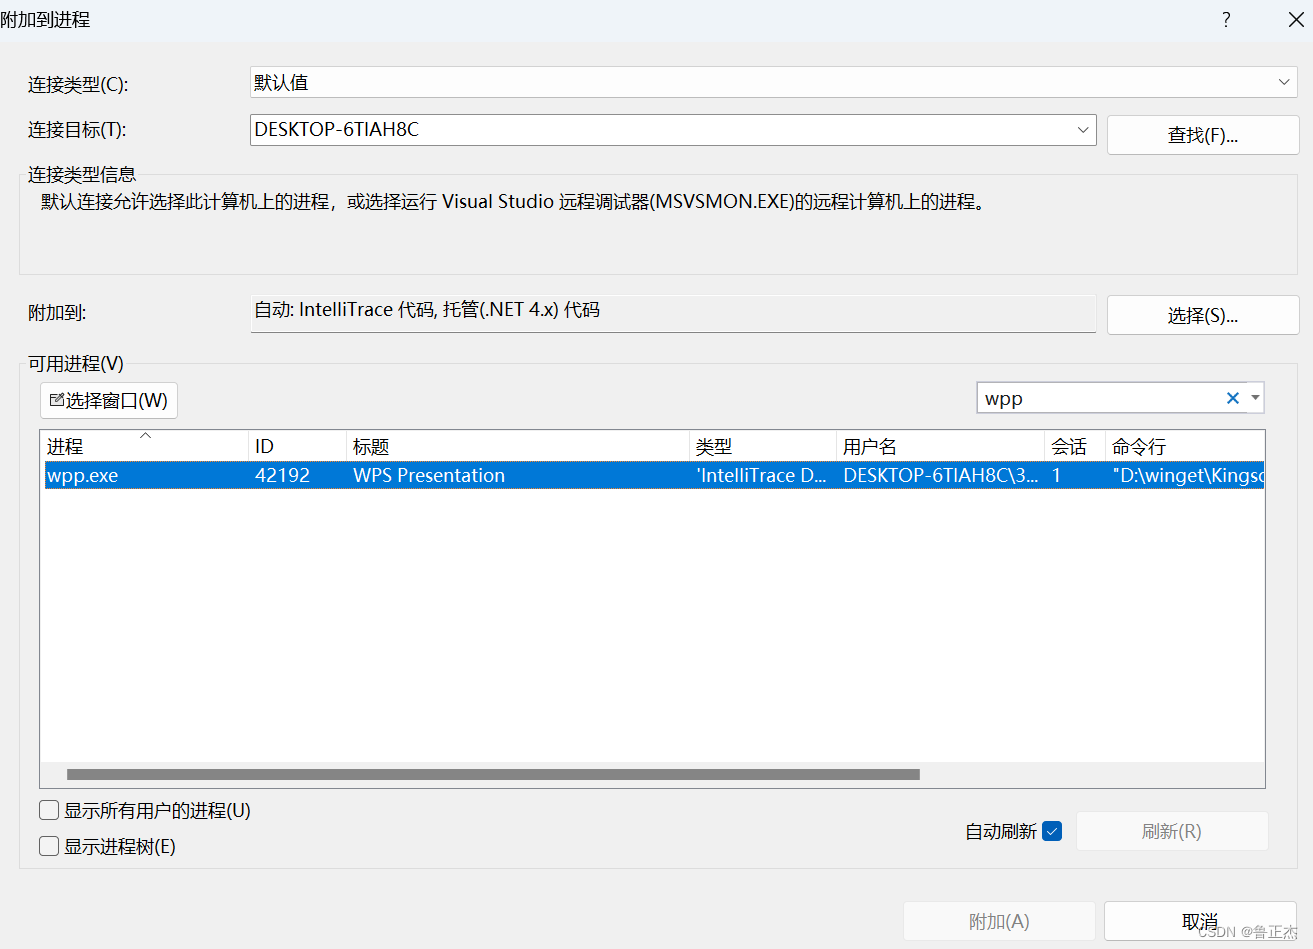Click the help question mark icon
This screenshot has width=1313, height=949.
tap(1226, 19)
